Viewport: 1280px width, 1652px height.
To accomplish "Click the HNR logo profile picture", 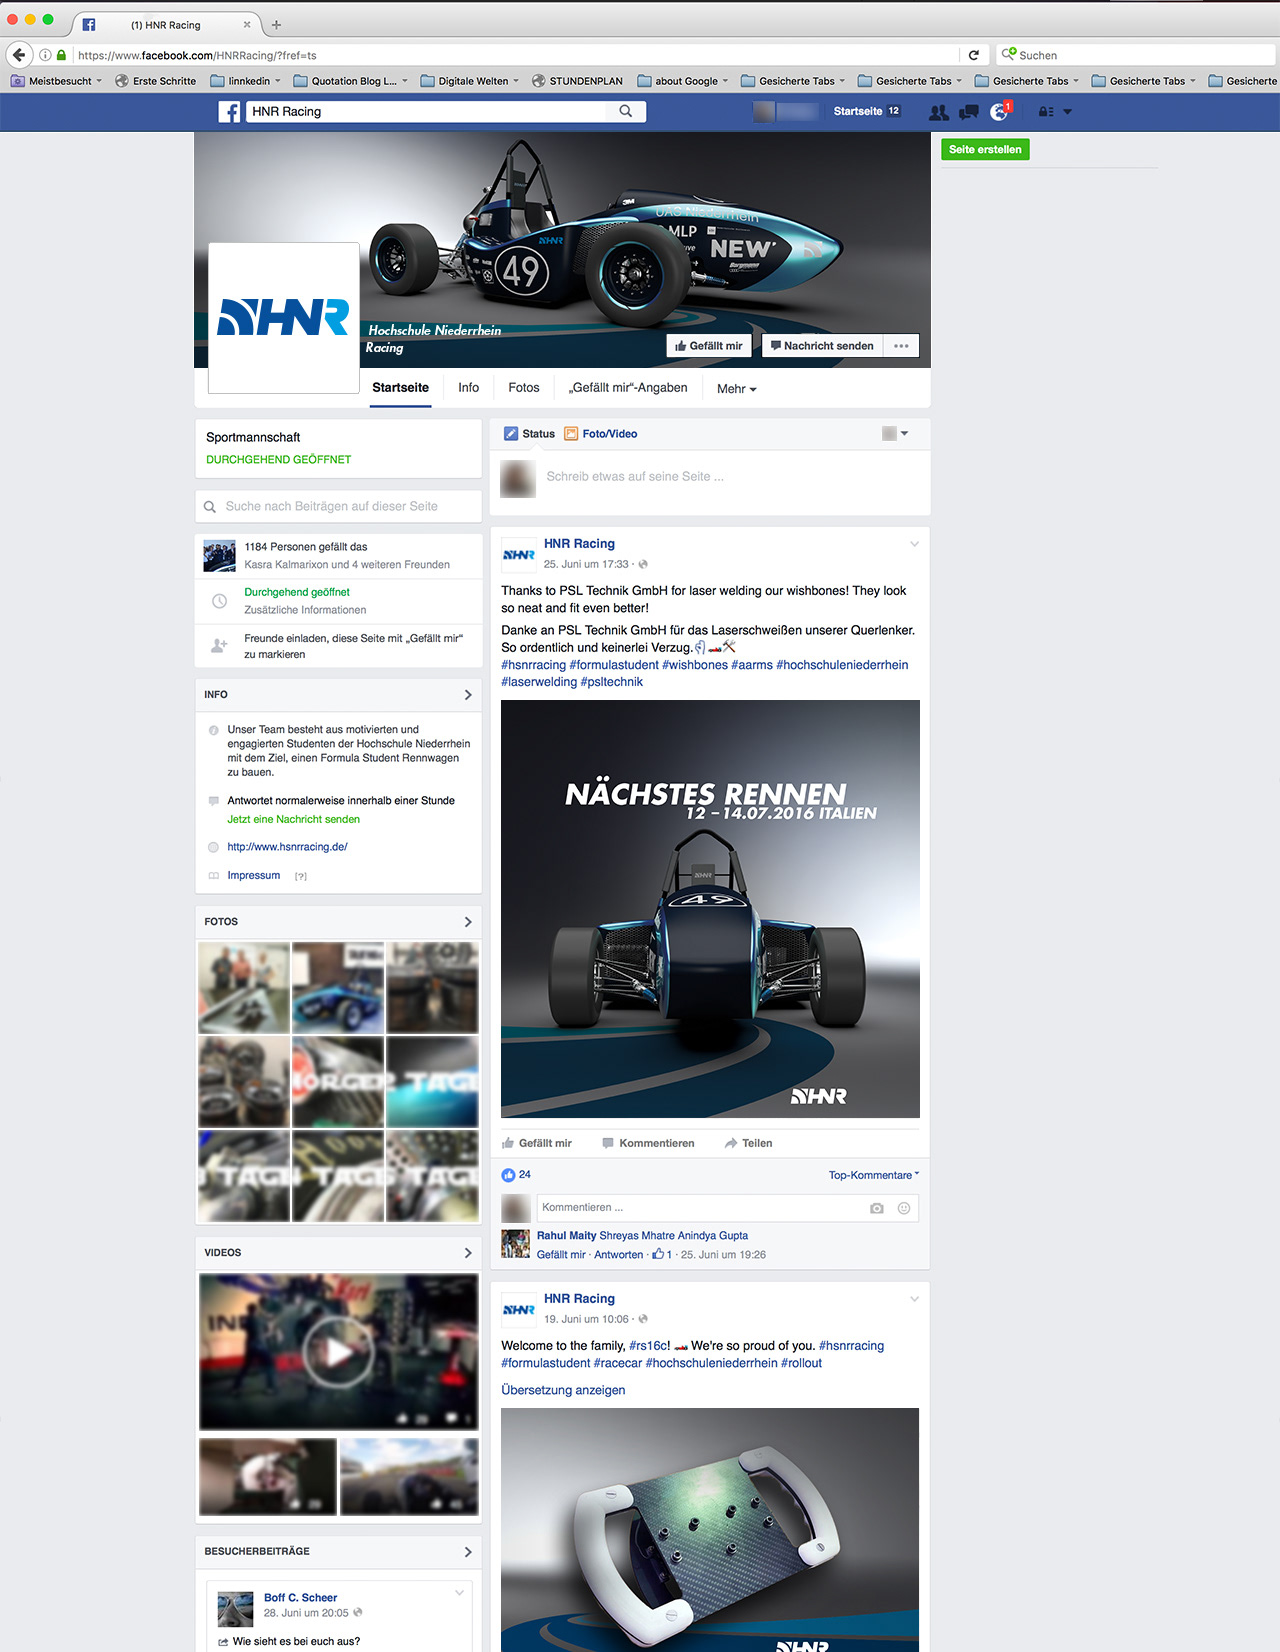I will click(x=284, y=318).
